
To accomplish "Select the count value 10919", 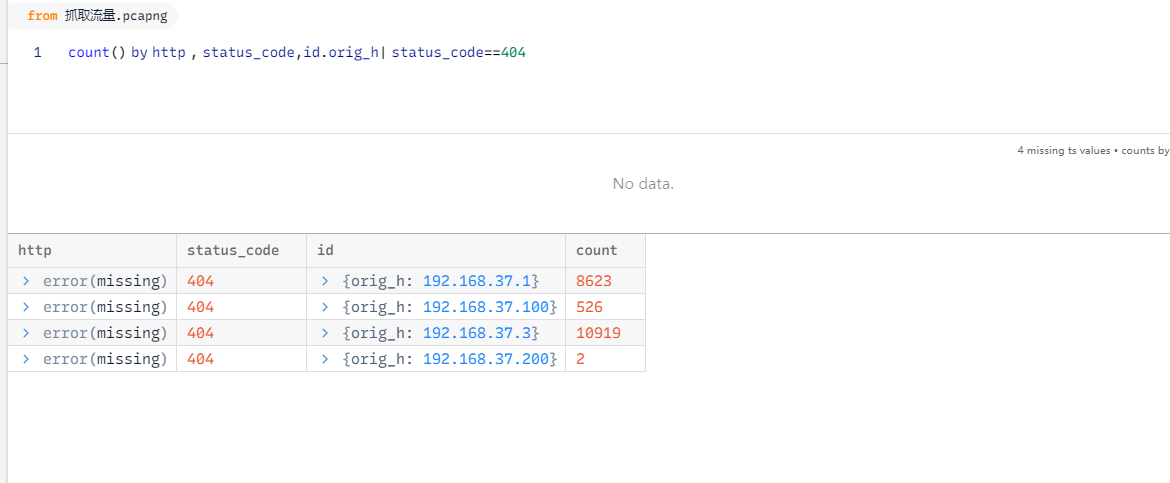I will 597,333.
